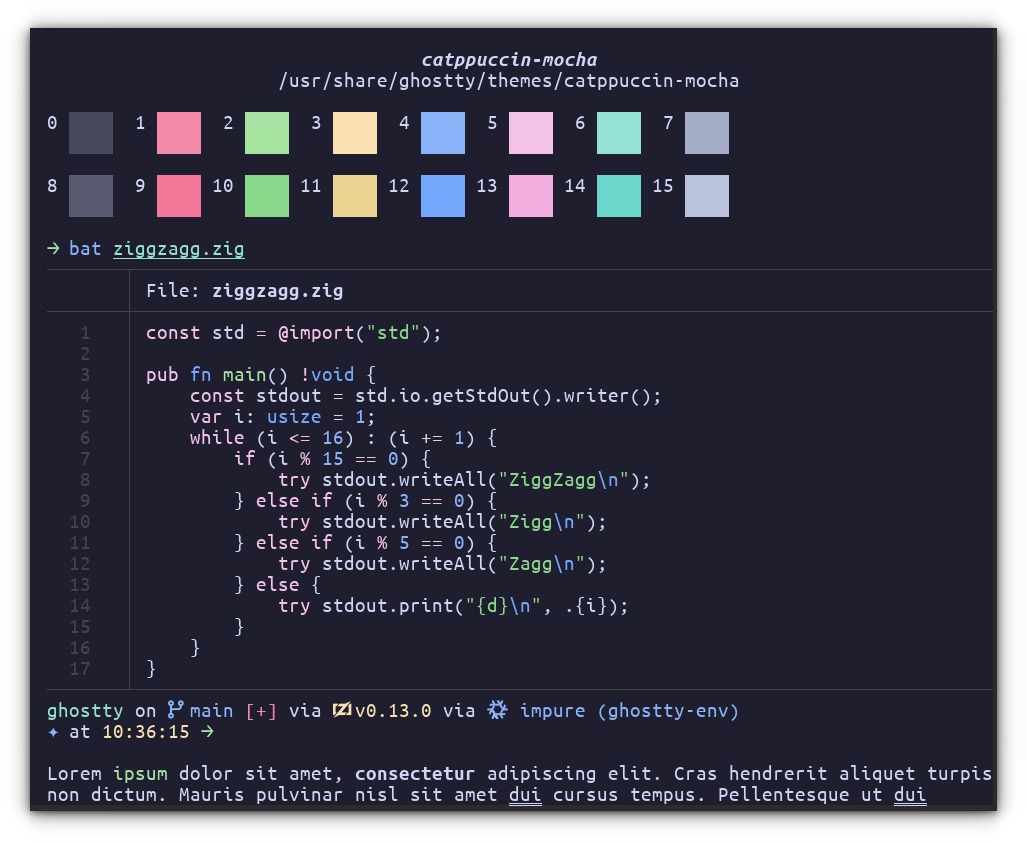Click the bright cyan swatch labeled 14
Viewport: 1027px width, 843px height.
pos(619,196)
